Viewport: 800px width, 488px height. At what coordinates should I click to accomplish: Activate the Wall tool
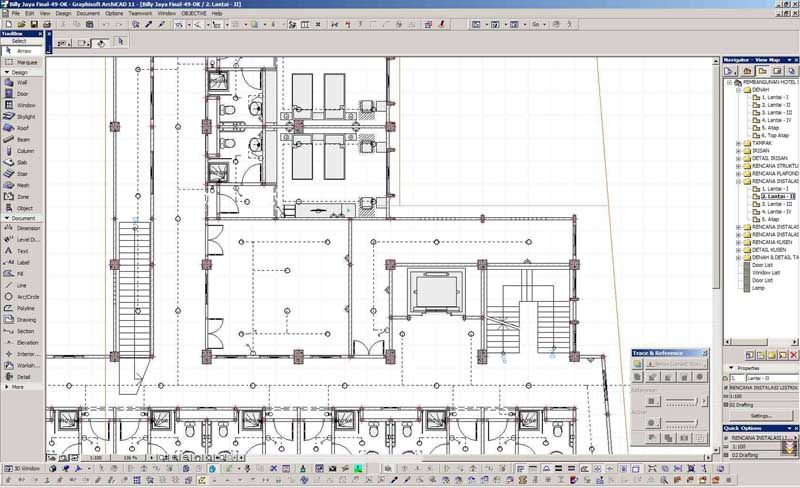coord(21,82)
